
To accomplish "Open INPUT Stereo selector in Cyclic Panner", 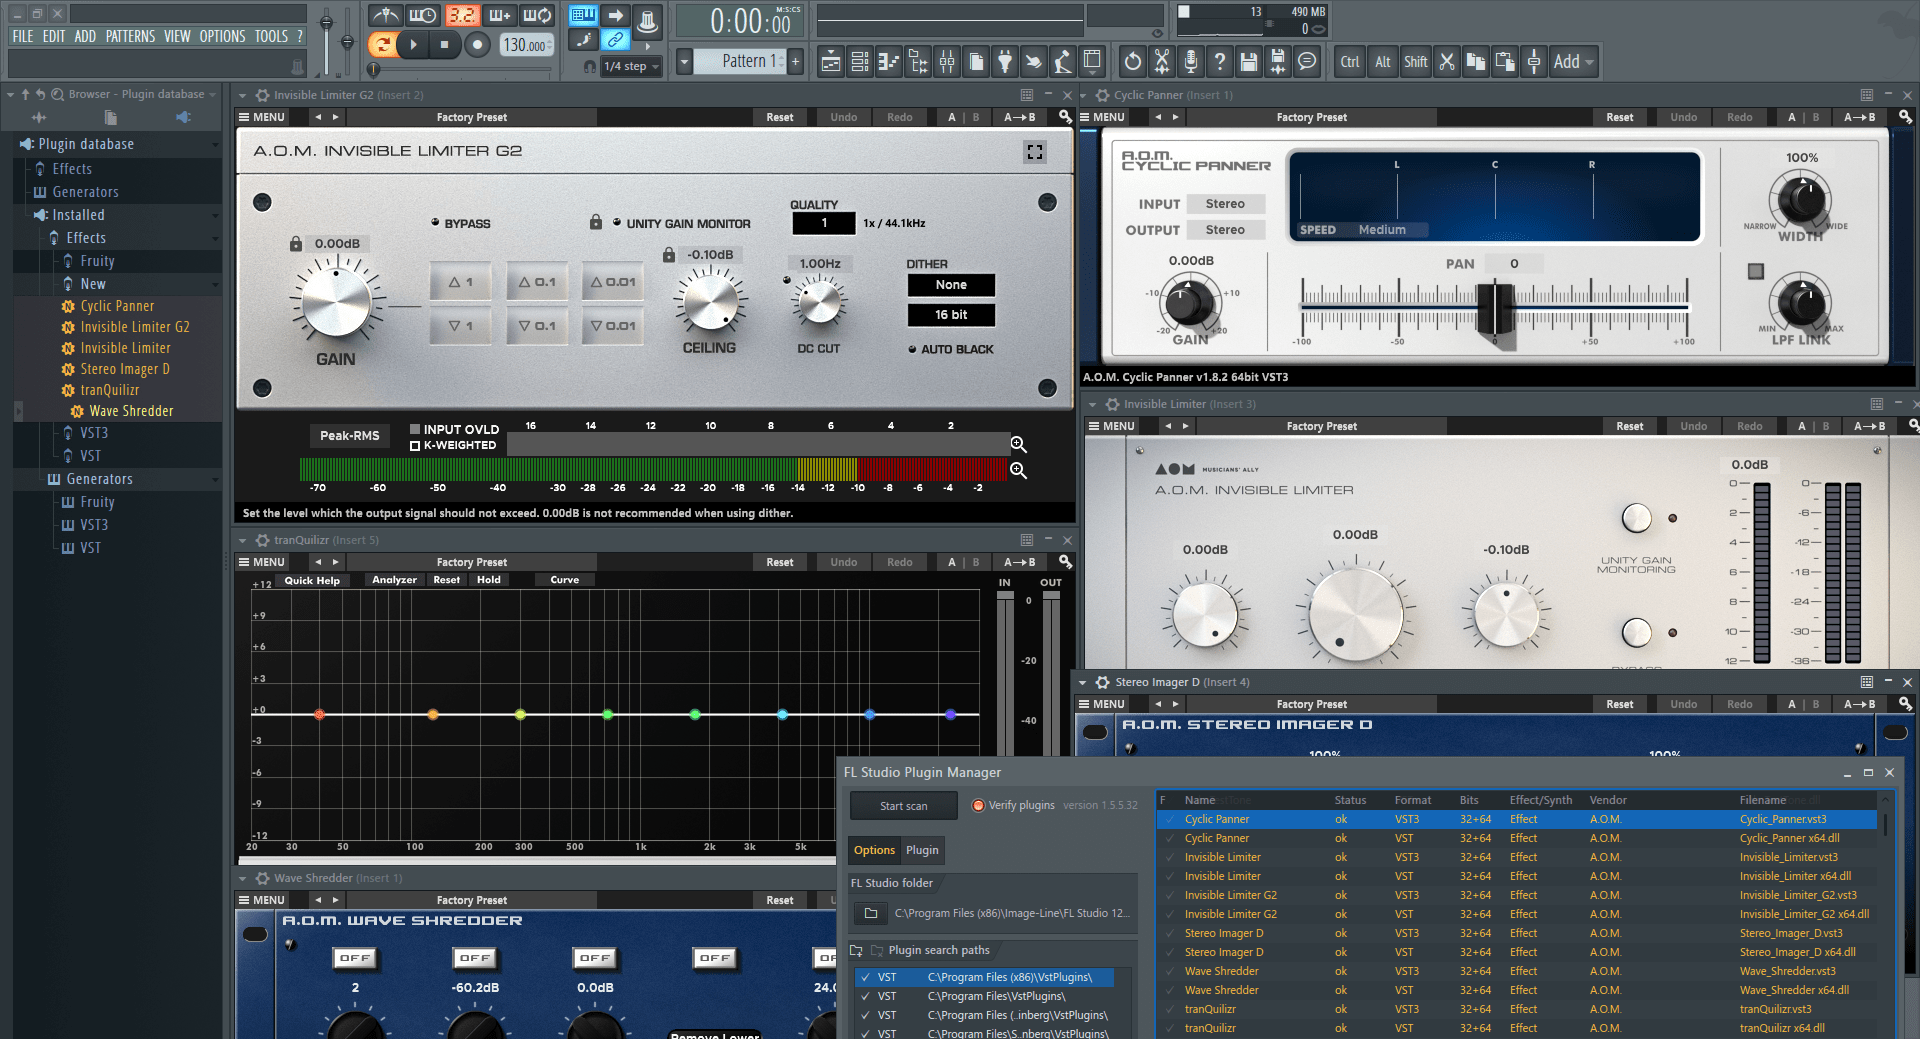I will click(x=1225, y=204).
